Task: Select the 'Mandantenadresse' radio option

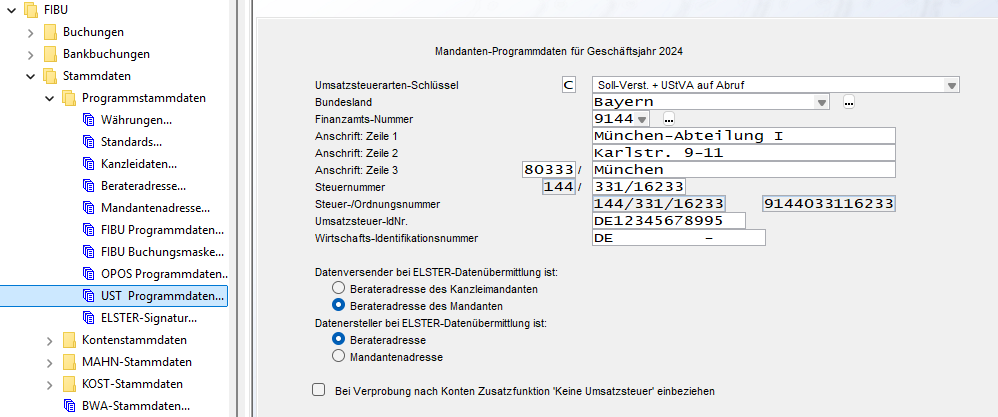Action: click(x=339, y=355)
